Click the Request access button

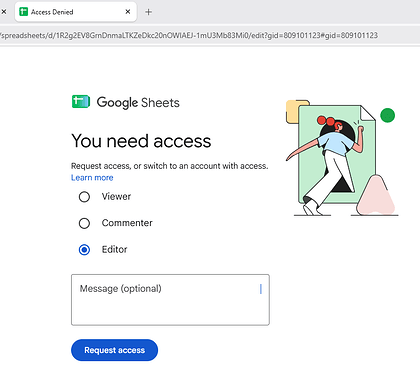point(114,350)
